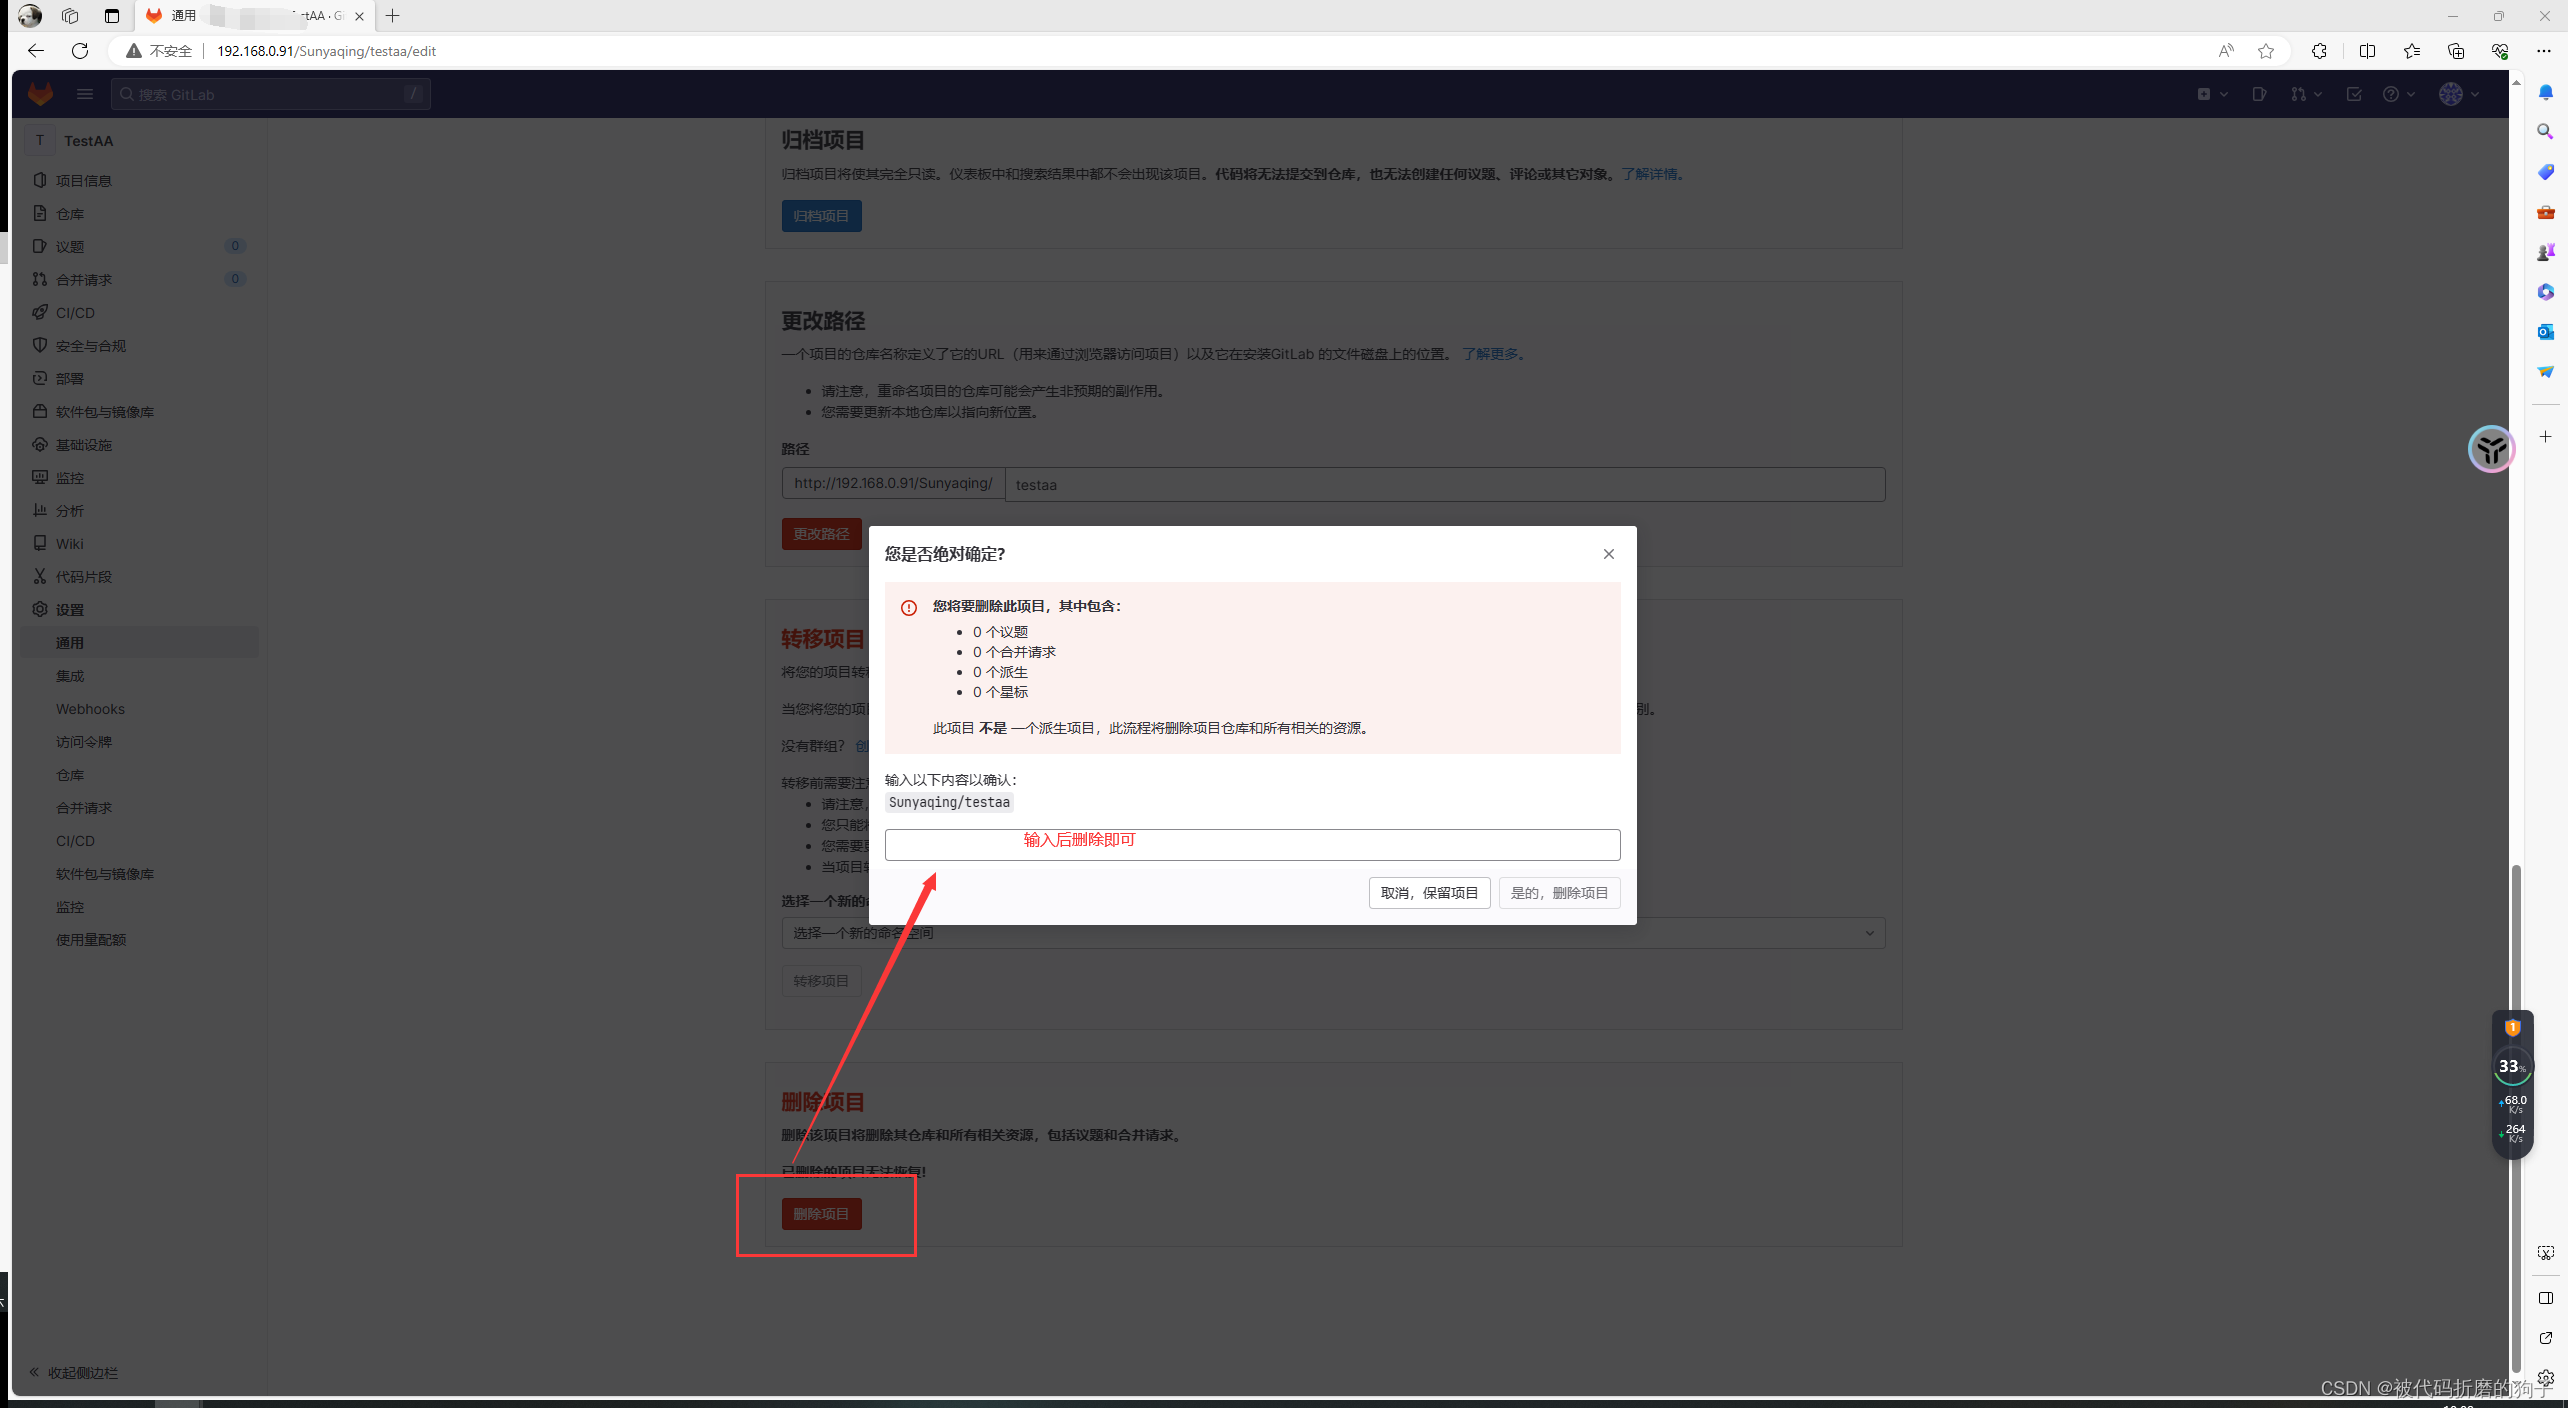Click the page vertical scrollbar thumb
The image size is (2568, 1408).
pyautogui.click(x=2516, y=1117)
